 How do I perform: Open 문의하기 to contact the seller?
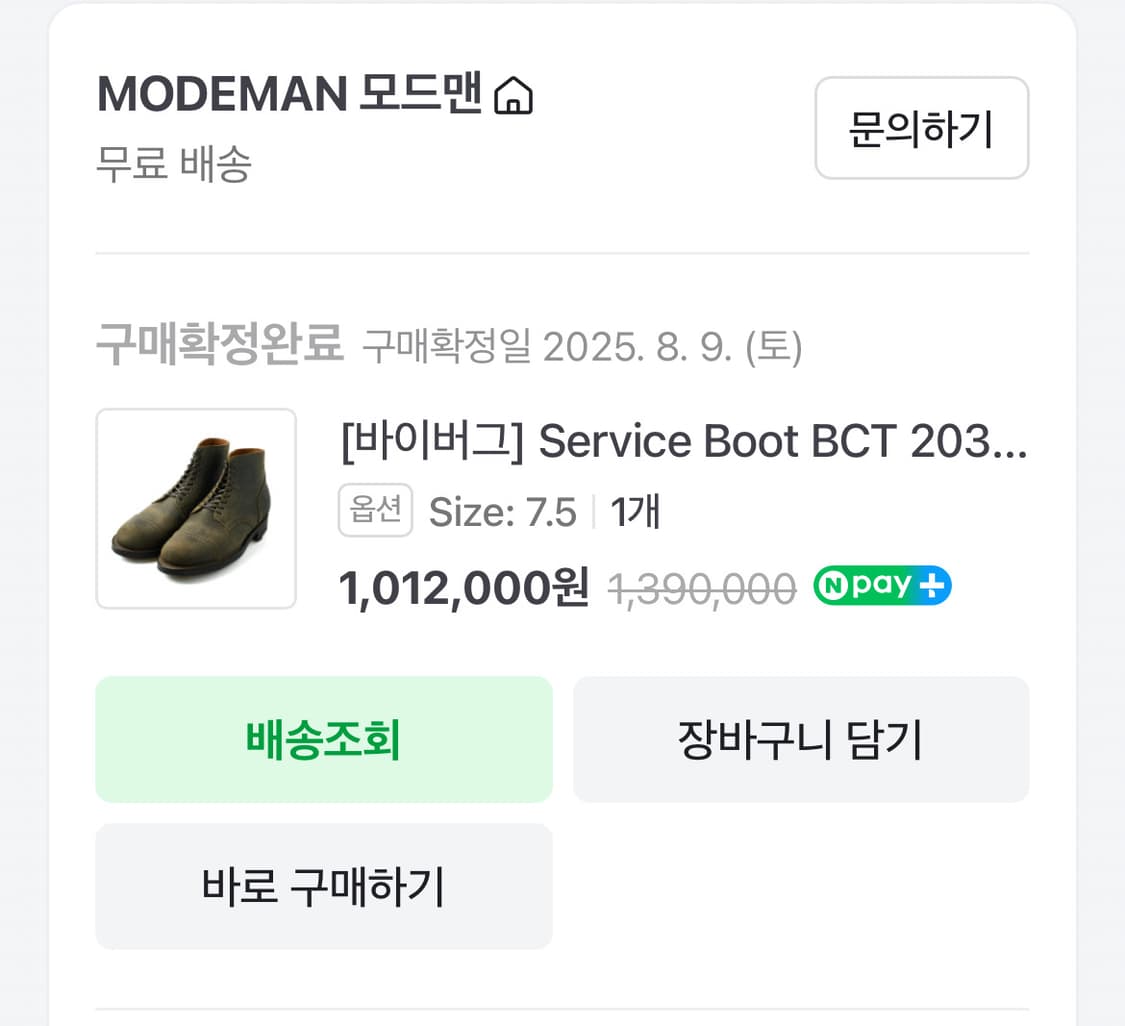(x=921, y=128)
